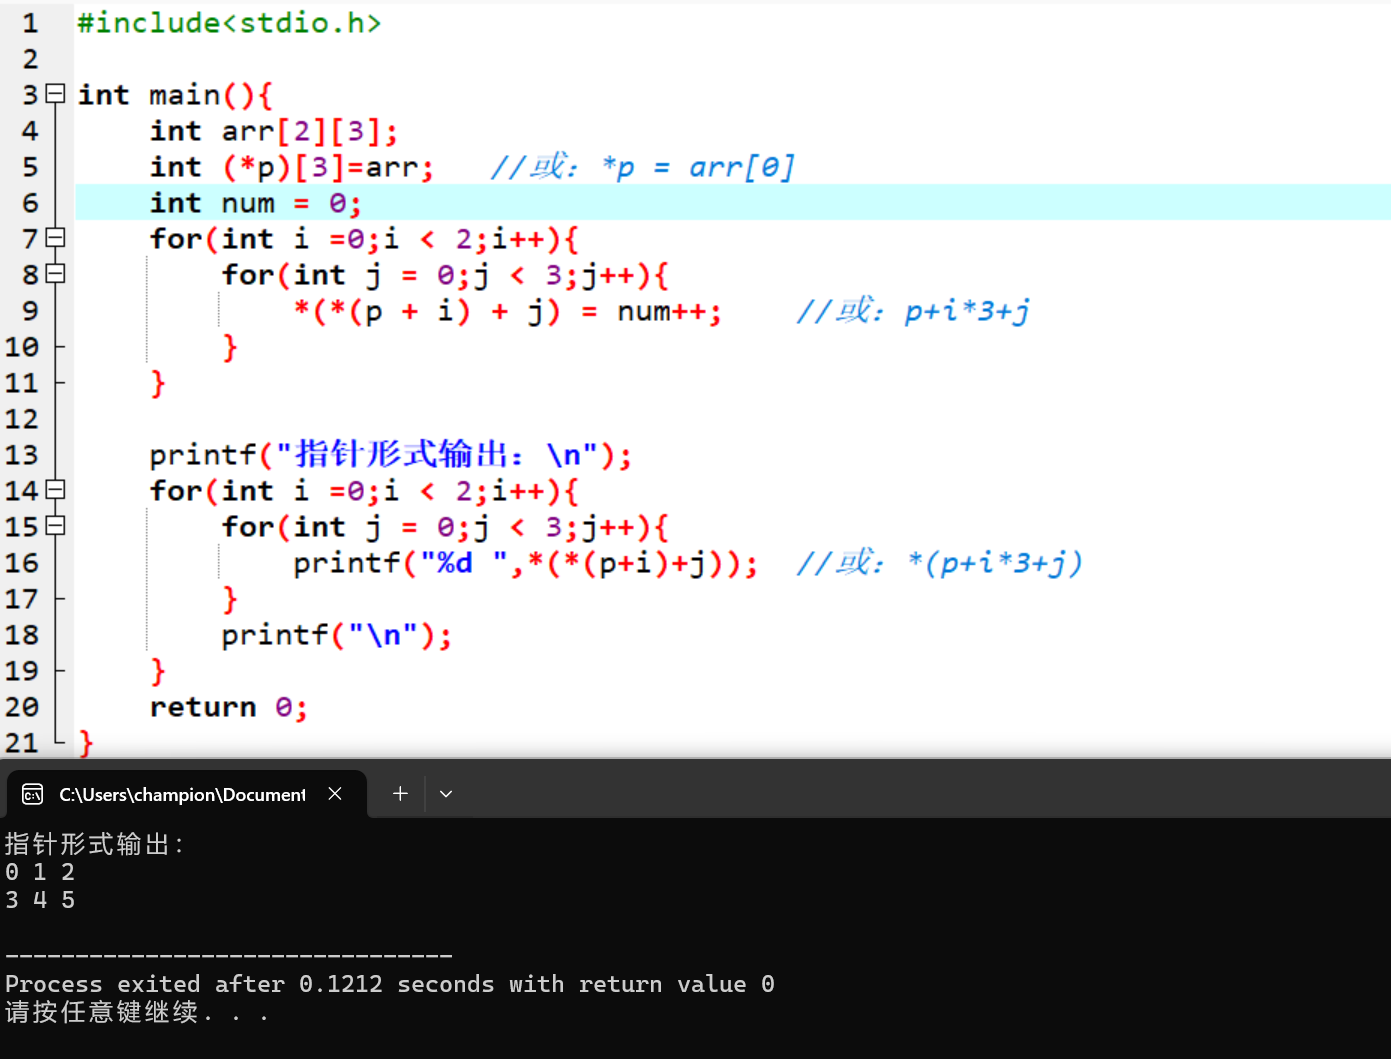The image size is (1391, 1059).
Task: Click line number 13 in the gutter
Action: 21,455
